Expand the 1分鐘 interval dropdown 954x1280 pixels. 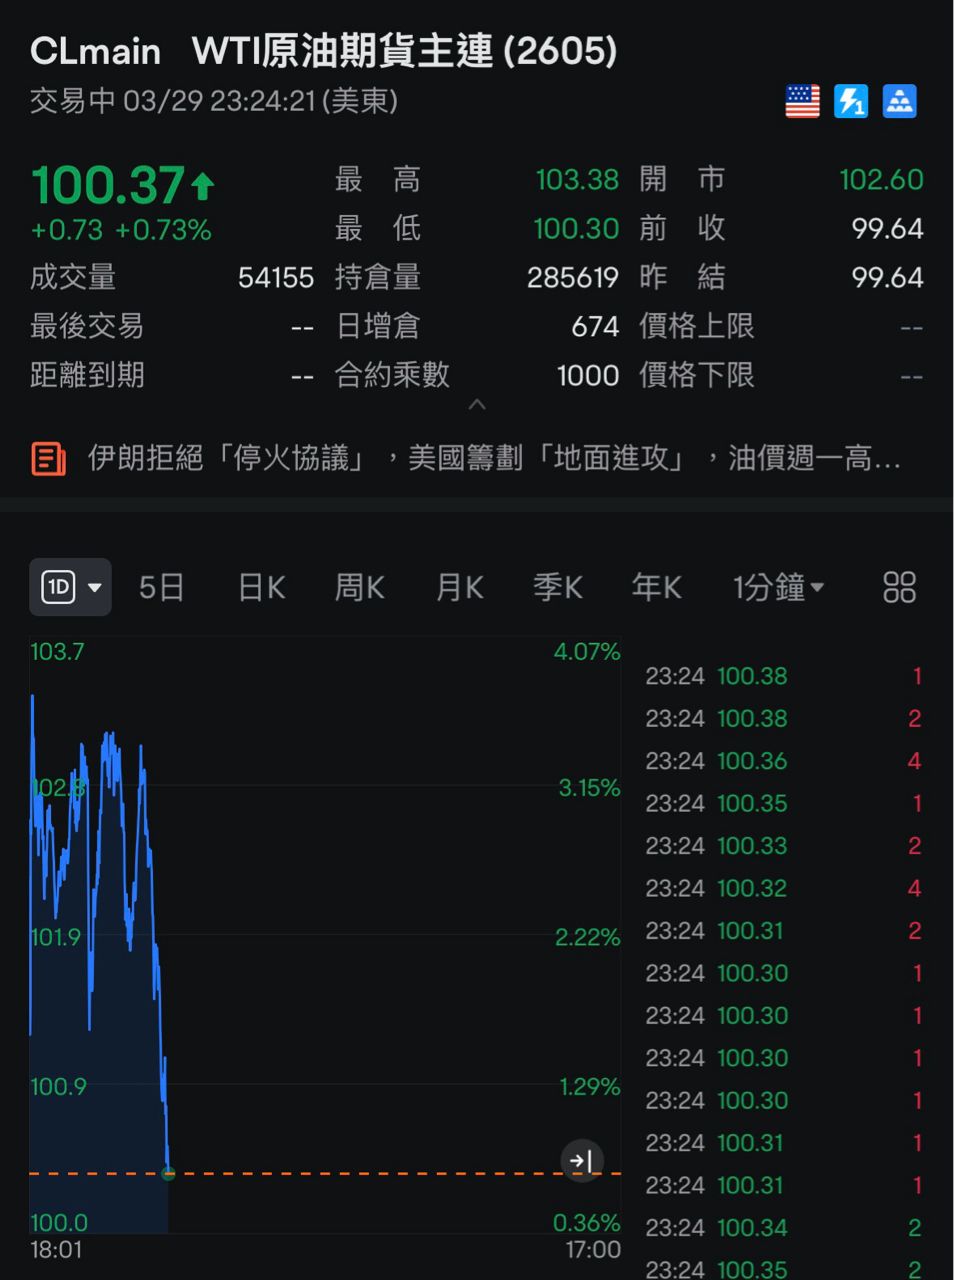778,587
